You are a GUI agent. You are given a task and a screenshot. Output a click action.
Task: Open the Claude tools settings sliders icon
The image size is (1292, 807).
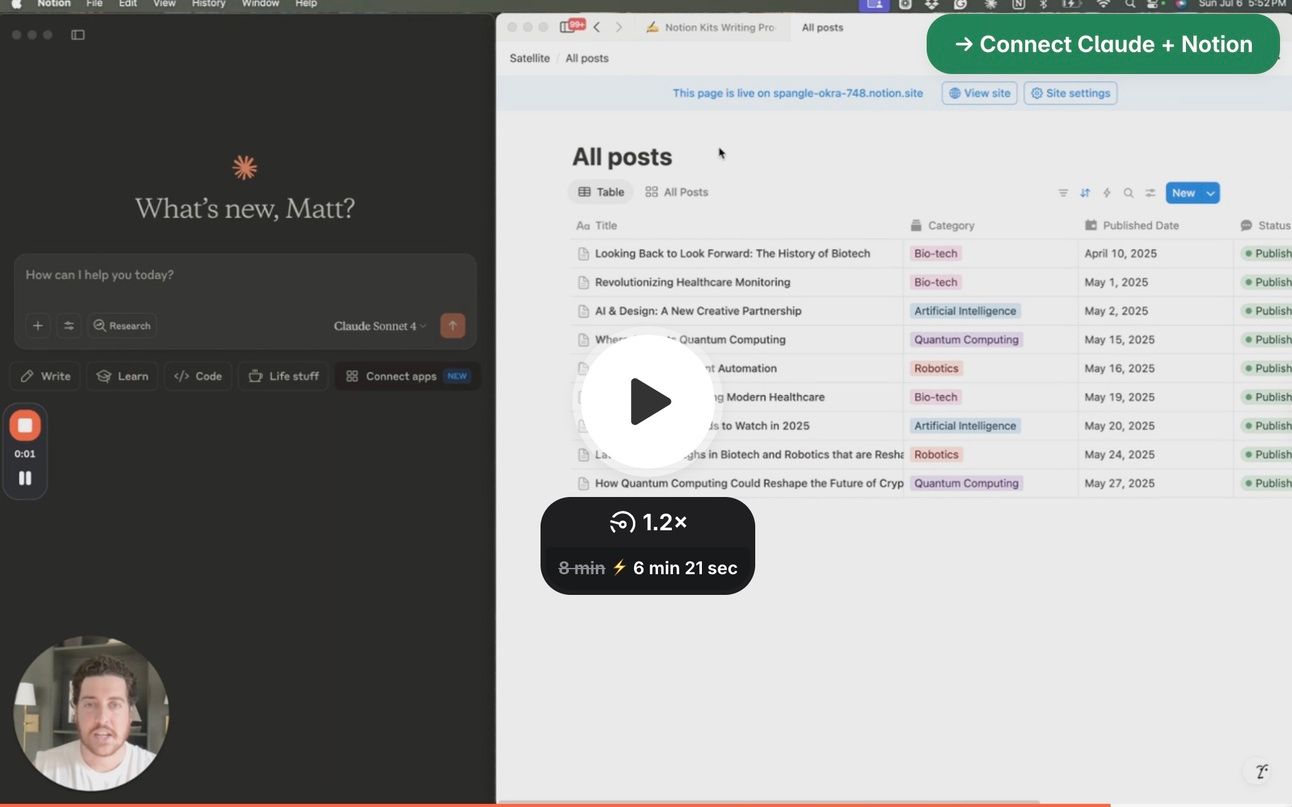coord(69,325)
